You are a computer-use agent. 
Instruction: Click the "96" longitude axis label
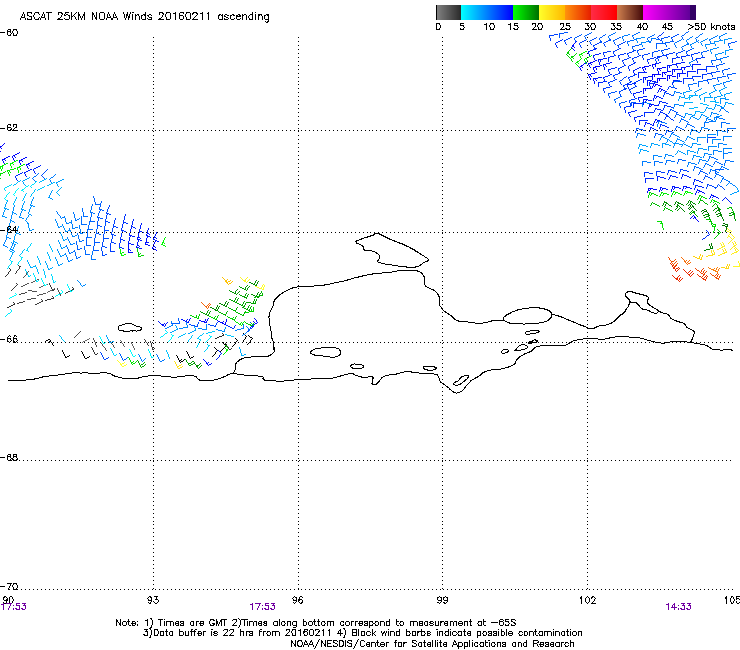297,600
